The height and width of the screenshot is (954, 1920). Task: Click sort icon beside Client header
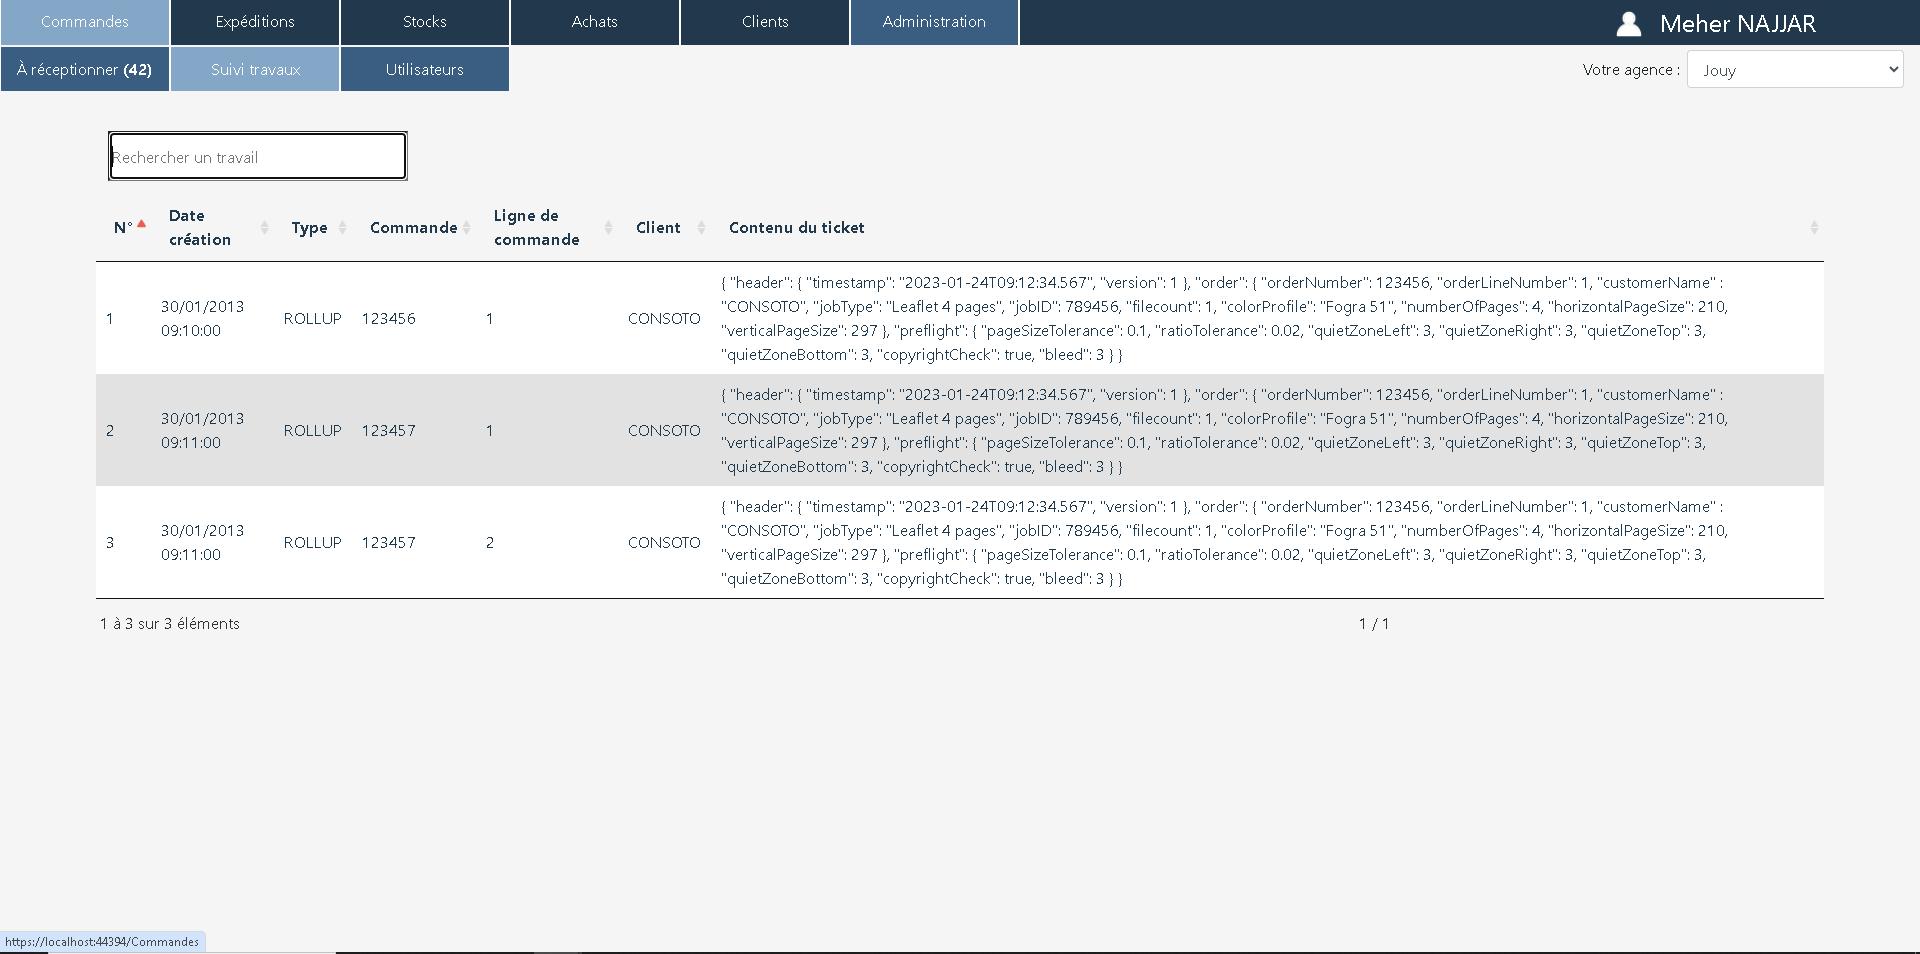click(x=701, y=228)
